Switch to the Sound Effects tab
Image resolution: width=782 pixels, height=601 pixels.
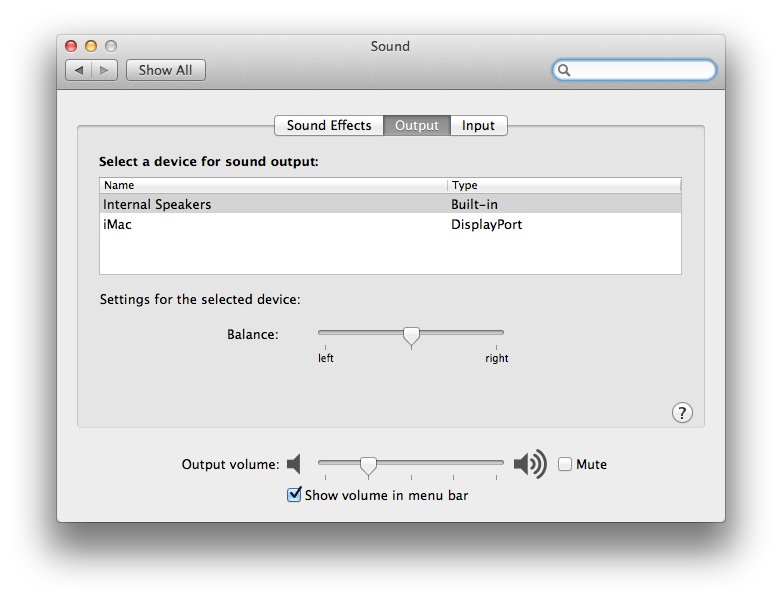[329, 125]
